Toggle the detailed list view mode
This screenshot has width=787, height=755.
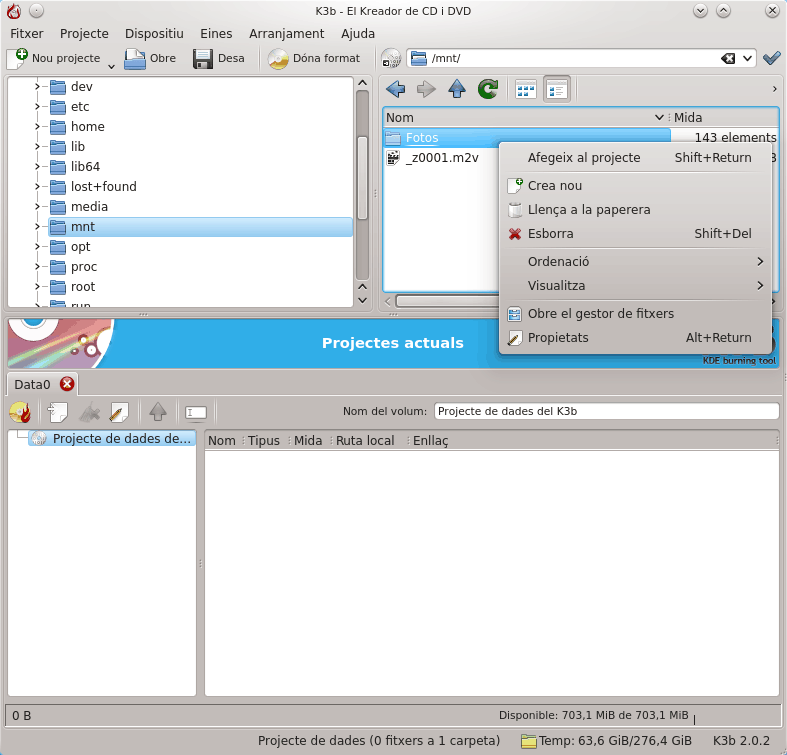click(557, 89)
